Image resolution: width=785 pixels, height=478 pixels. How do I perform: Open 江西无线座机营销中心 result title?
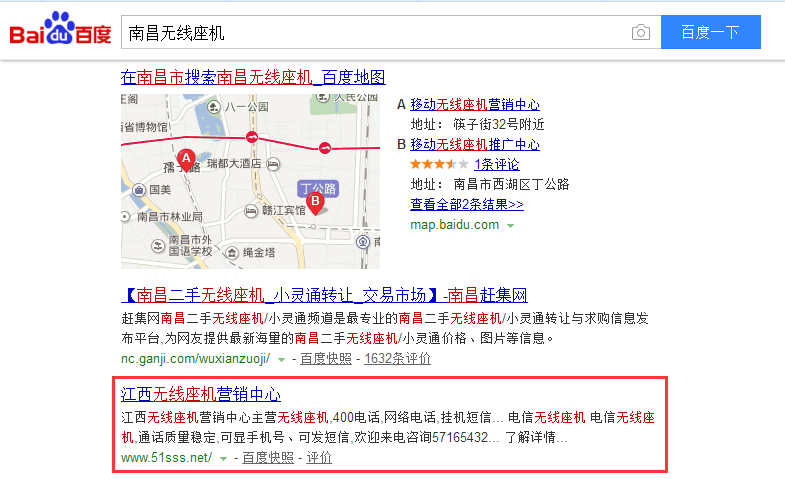(x=201, y=394)
